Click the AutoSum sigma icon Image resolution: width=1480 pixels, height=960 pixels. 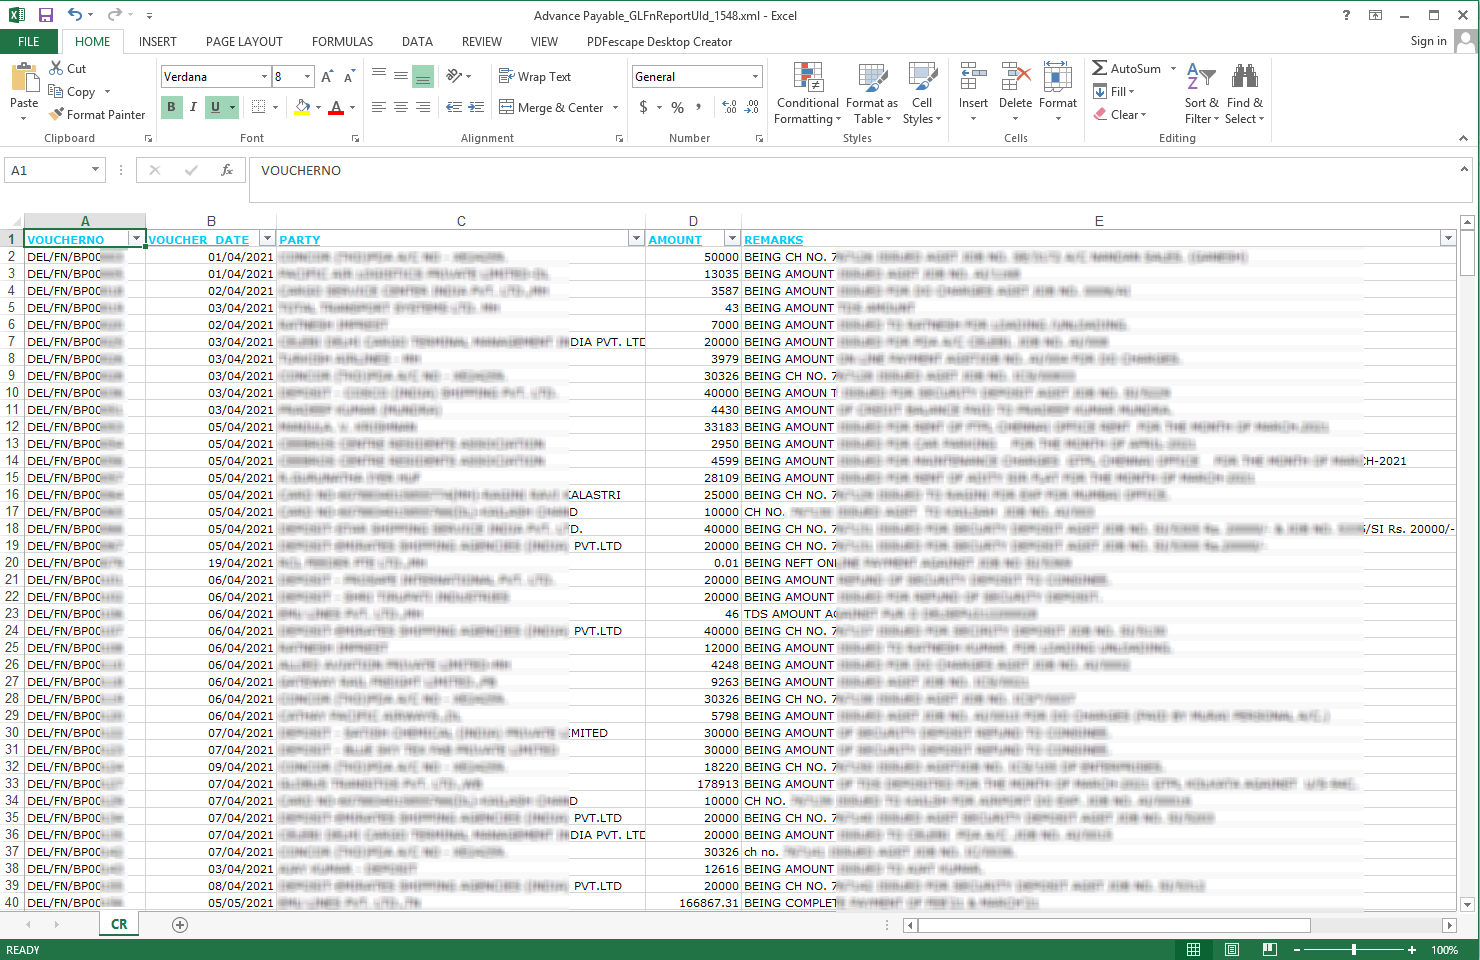click(1100, 68)
